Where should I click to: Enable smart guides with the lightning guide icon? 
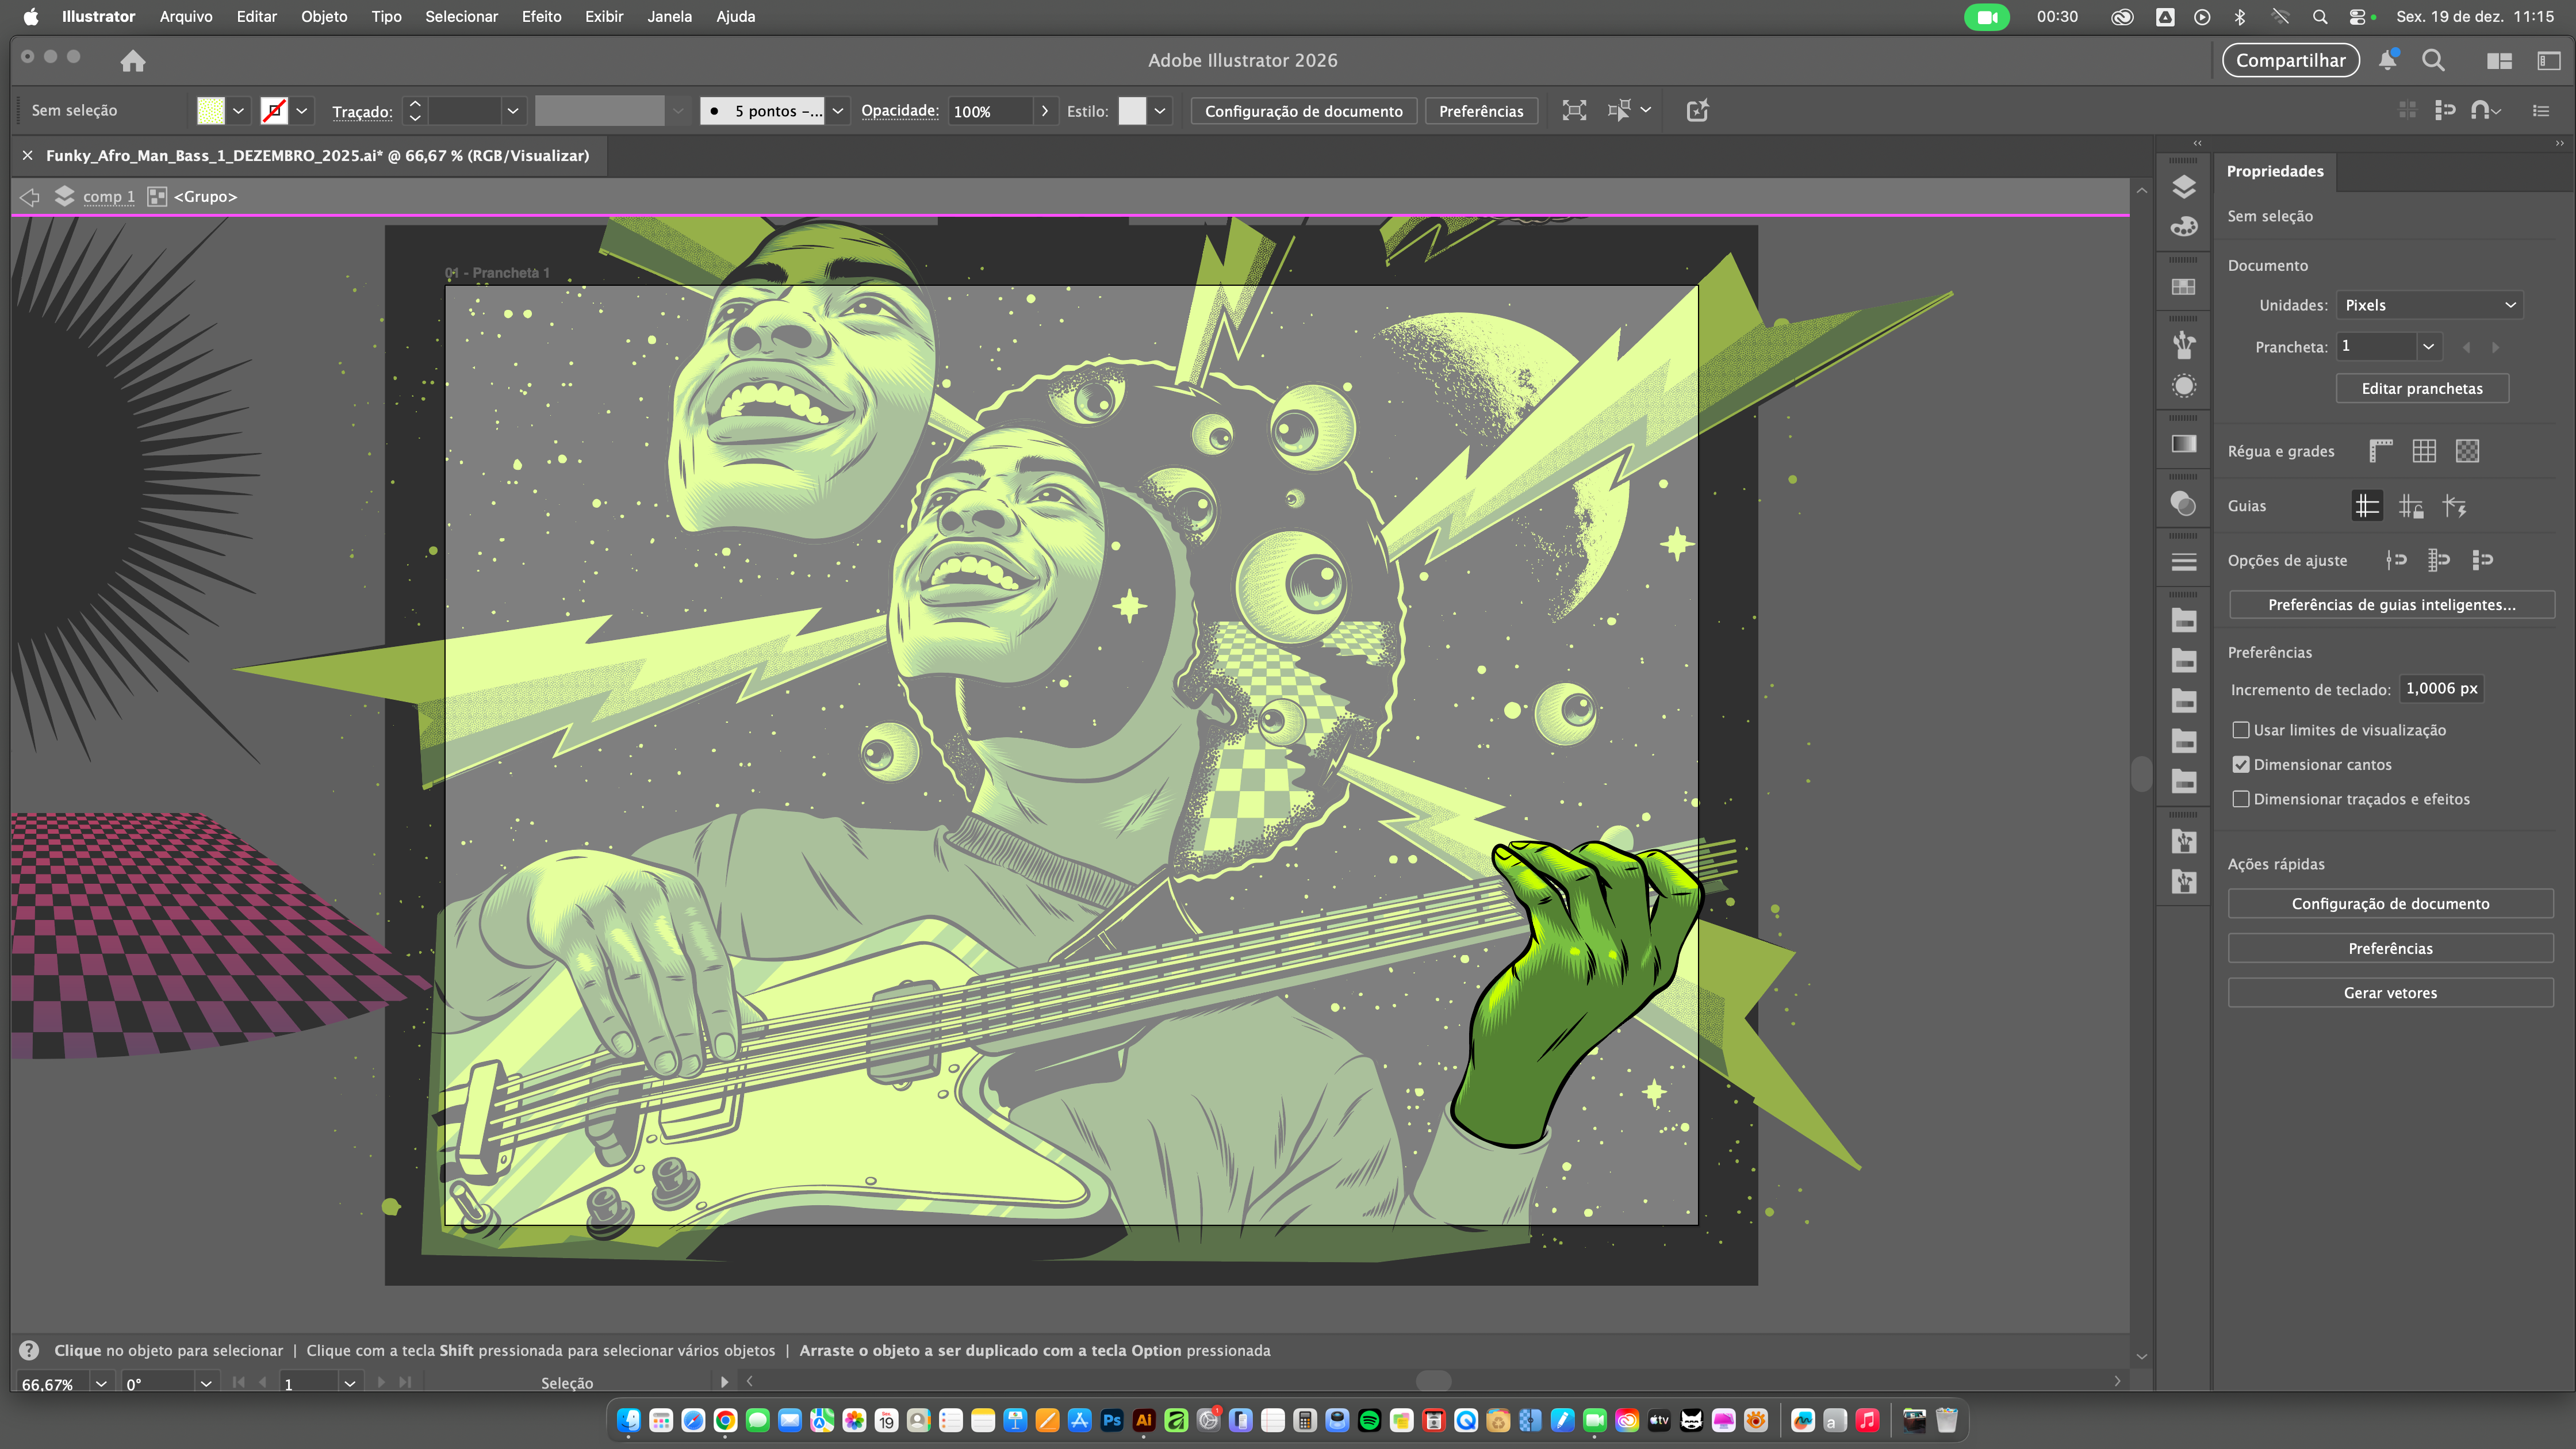coord(2455,506)
